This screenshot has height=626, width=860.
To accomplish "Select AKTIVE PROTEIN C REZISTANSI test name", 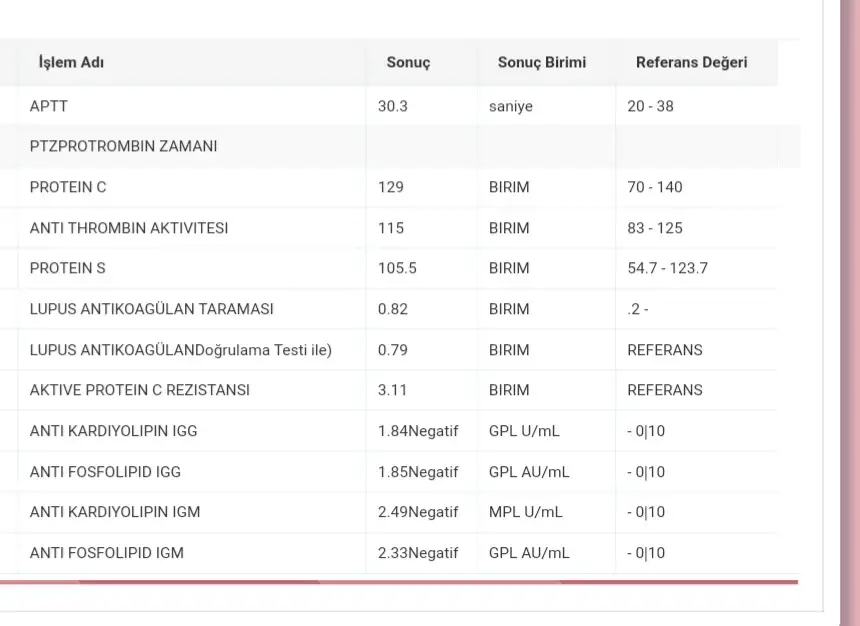I will click(139, 390).
